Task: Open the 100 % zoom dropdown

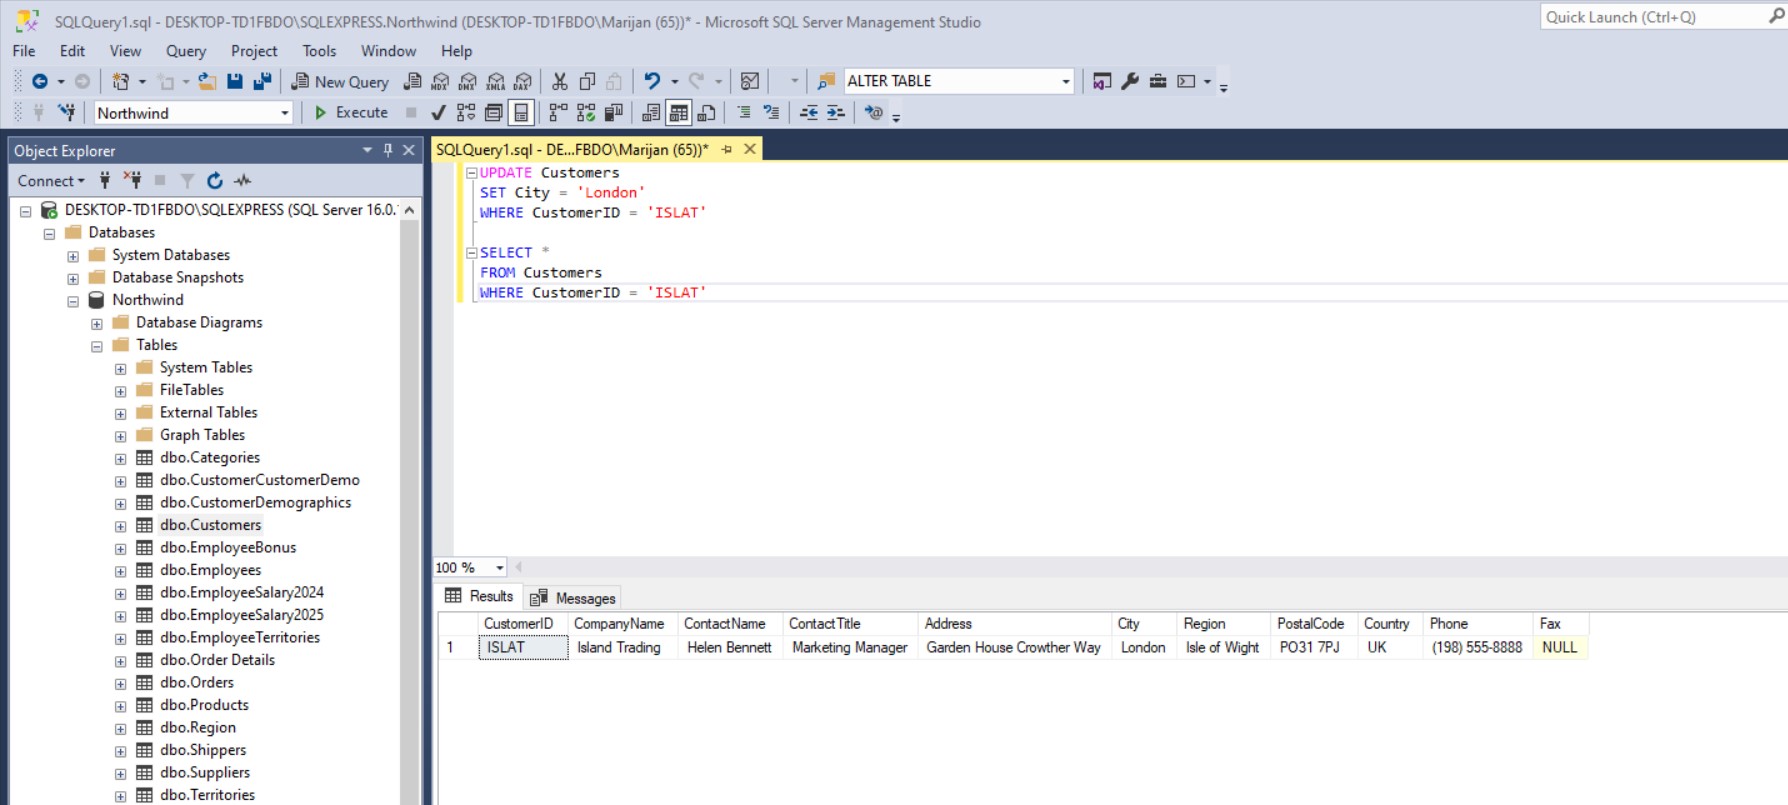Action: (x=499, y=567)
